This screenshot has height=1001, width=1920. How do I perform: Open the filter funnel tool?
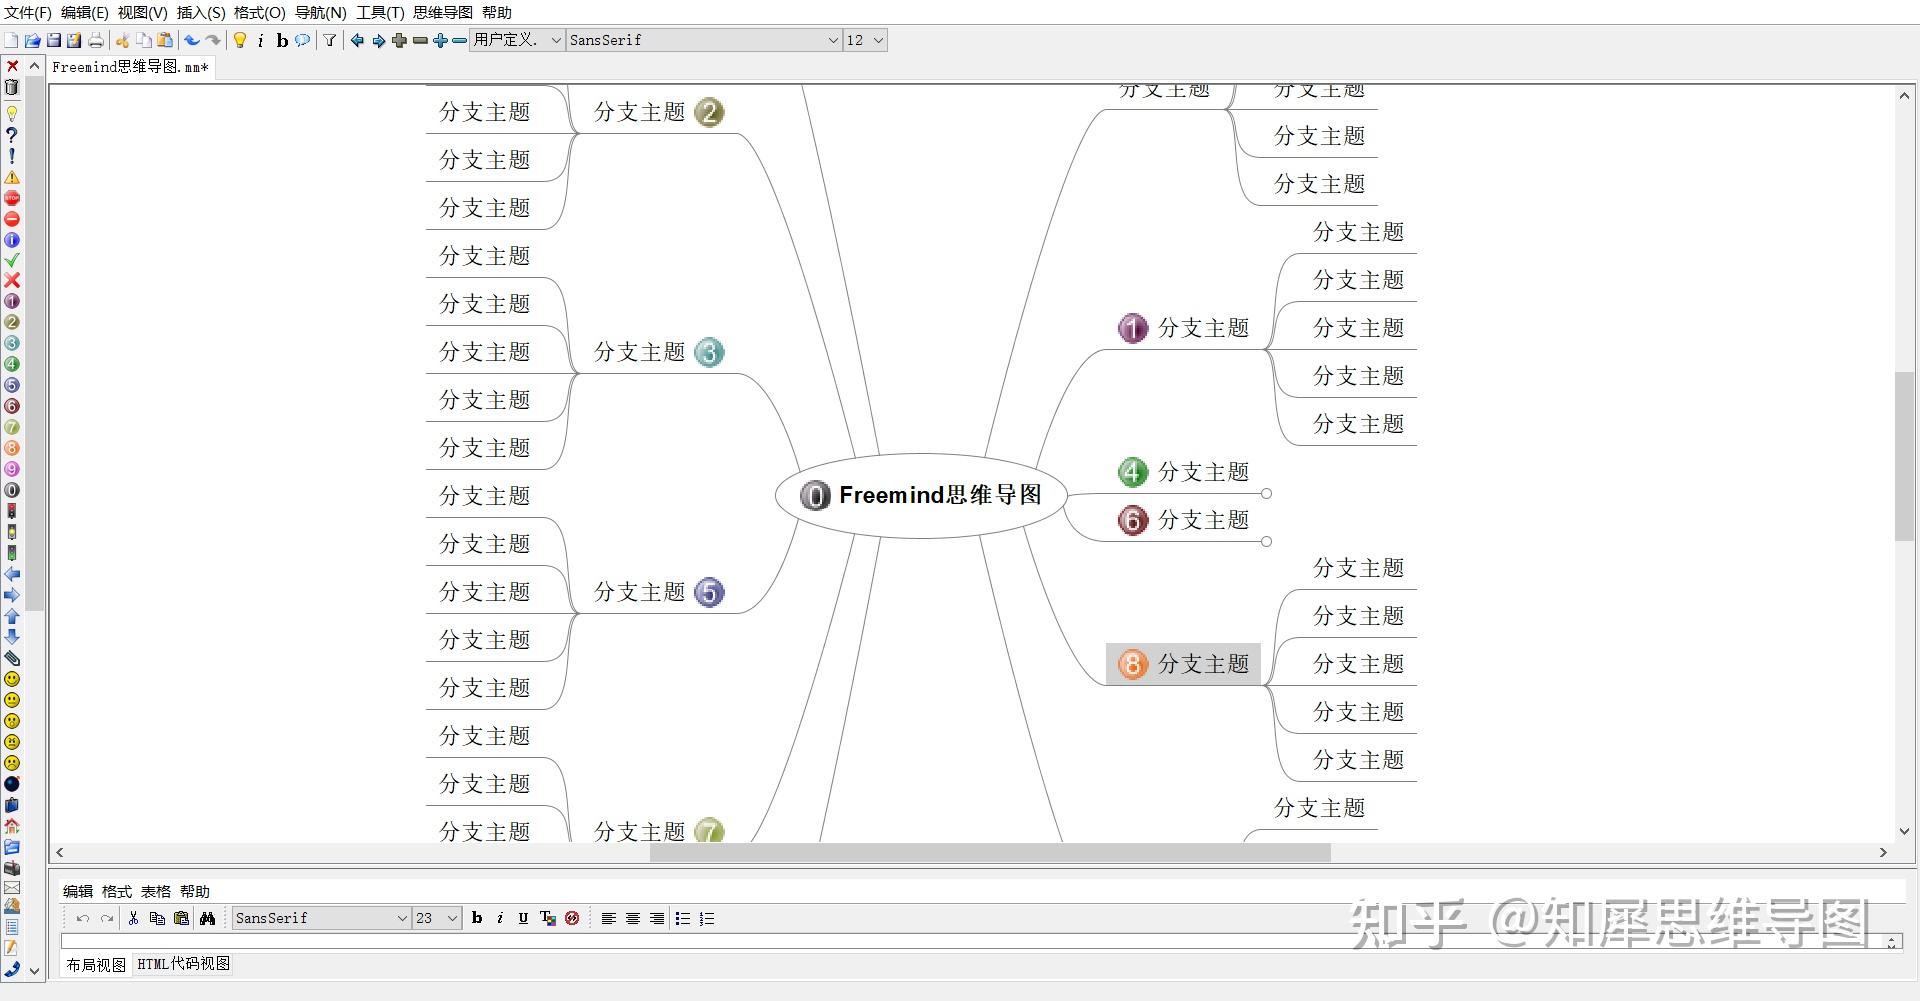pos(330,40)
